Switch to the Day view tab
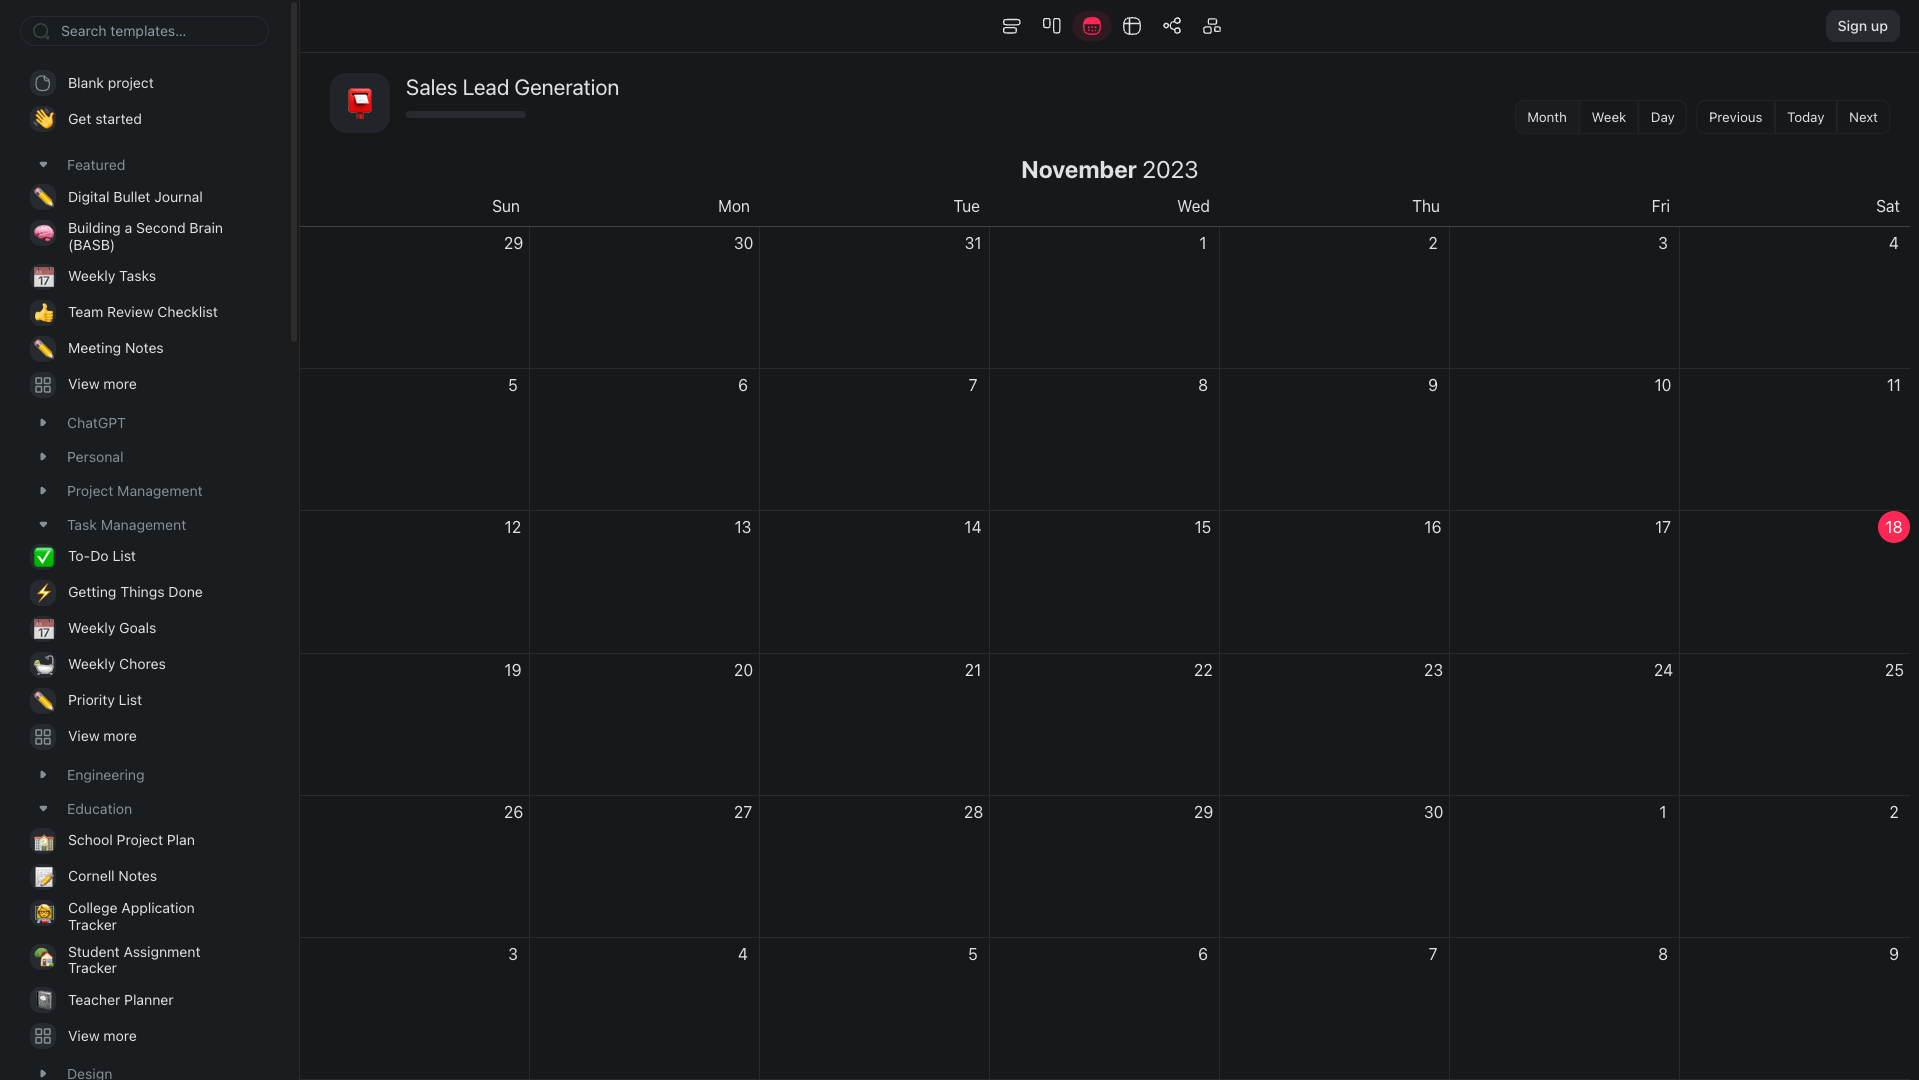The width and height of the screenshot is (1919, 1080). click(x=1662, y=117)
